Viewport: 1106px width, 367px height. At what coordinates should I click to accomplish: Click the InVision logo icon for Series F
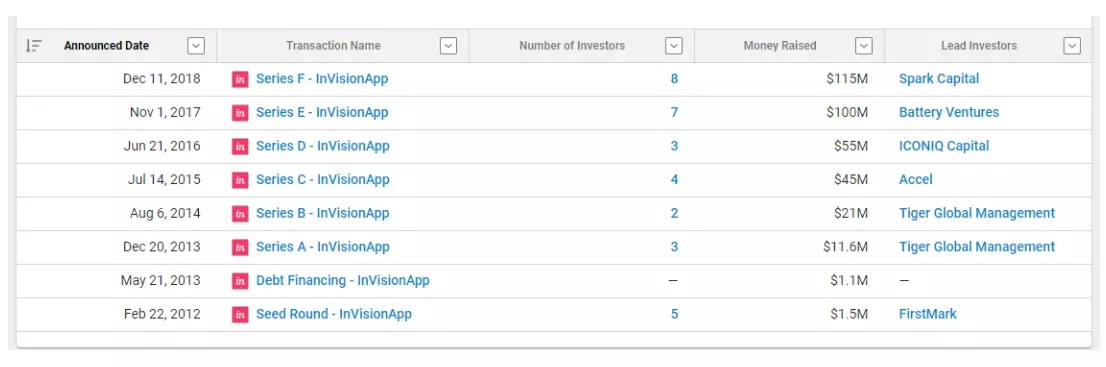(240, 79)
